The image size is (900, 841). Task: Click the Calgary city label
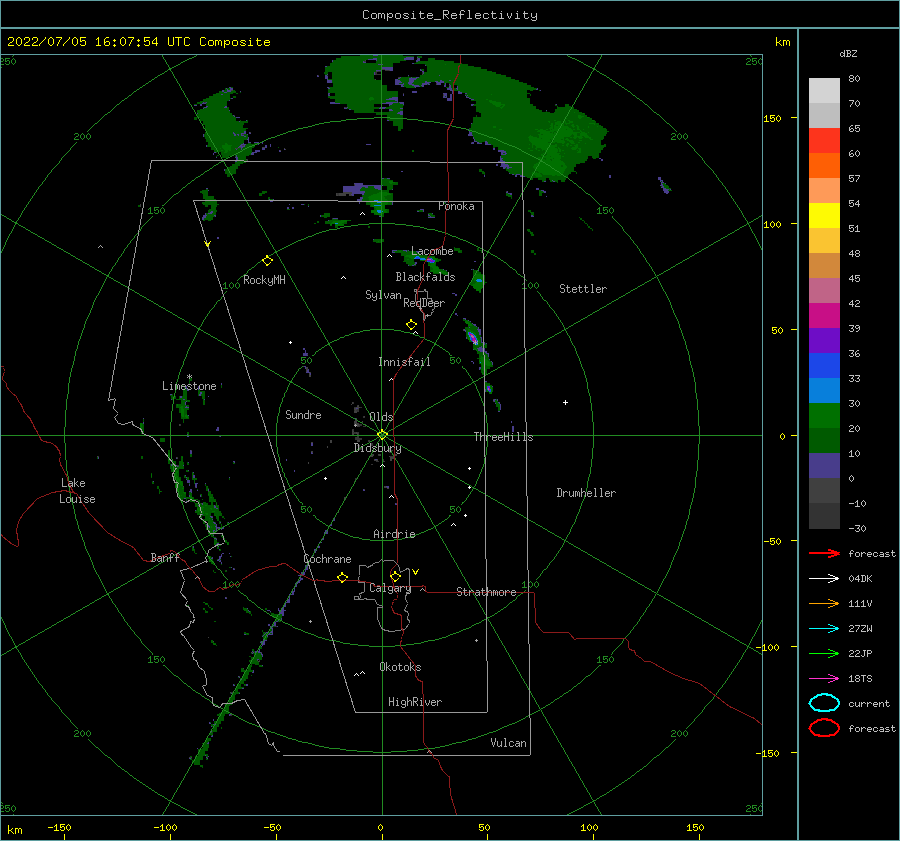390,588
